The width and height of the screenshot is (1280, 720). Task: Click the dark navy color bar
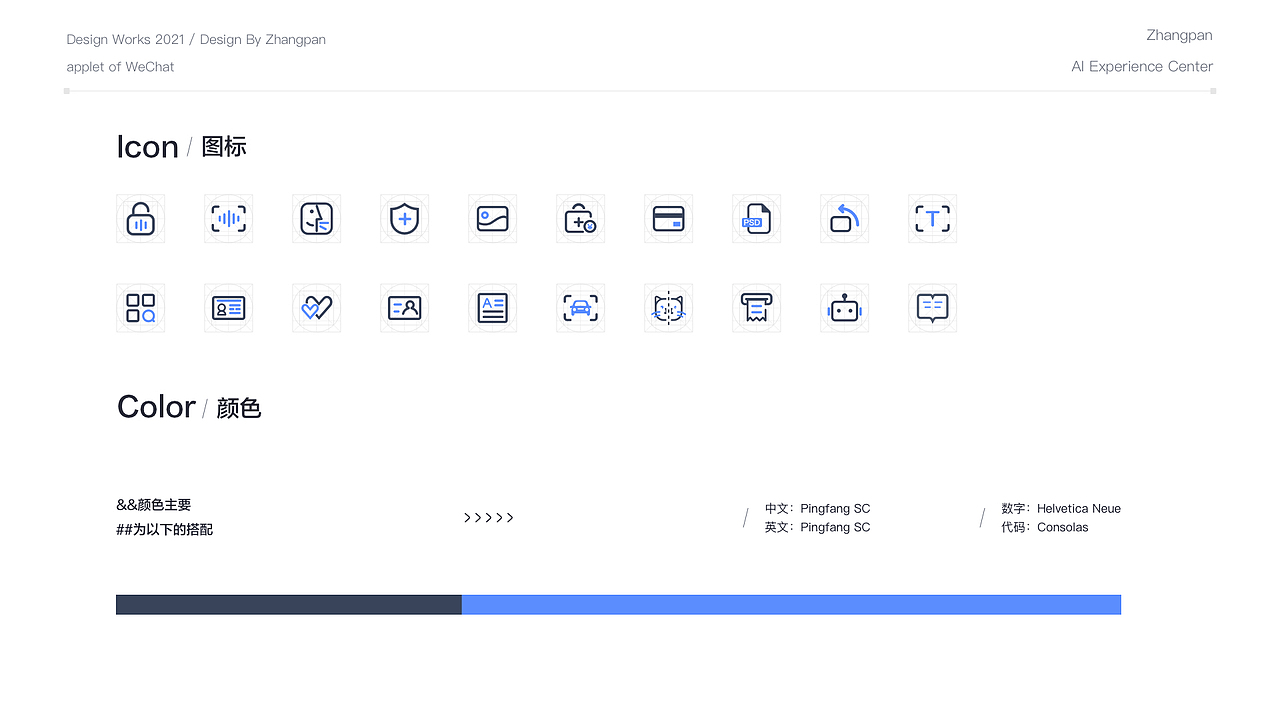(289, 605)
